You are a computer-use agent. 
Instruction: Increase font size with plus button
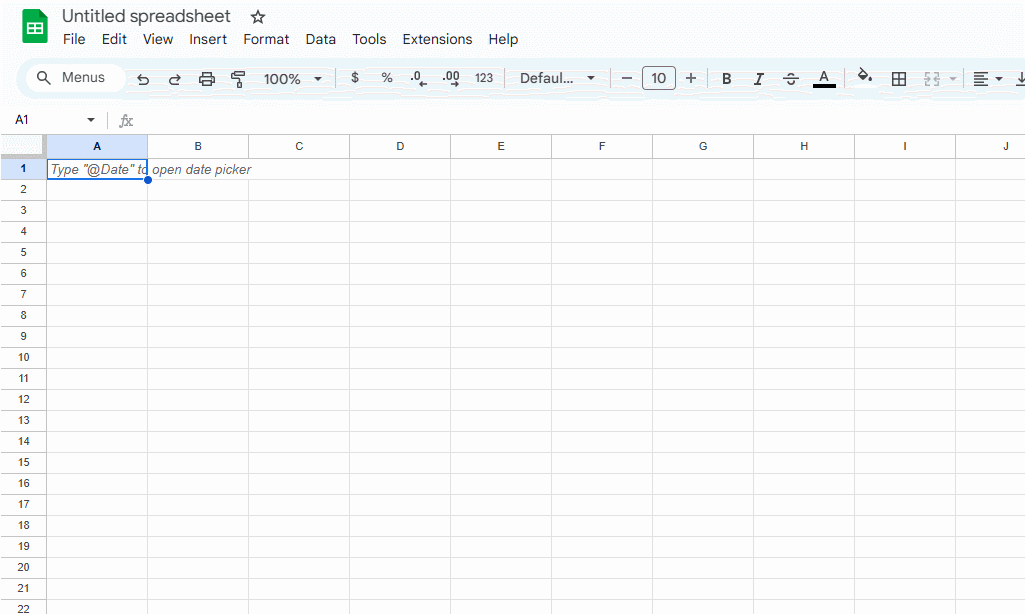coord(691,78)
